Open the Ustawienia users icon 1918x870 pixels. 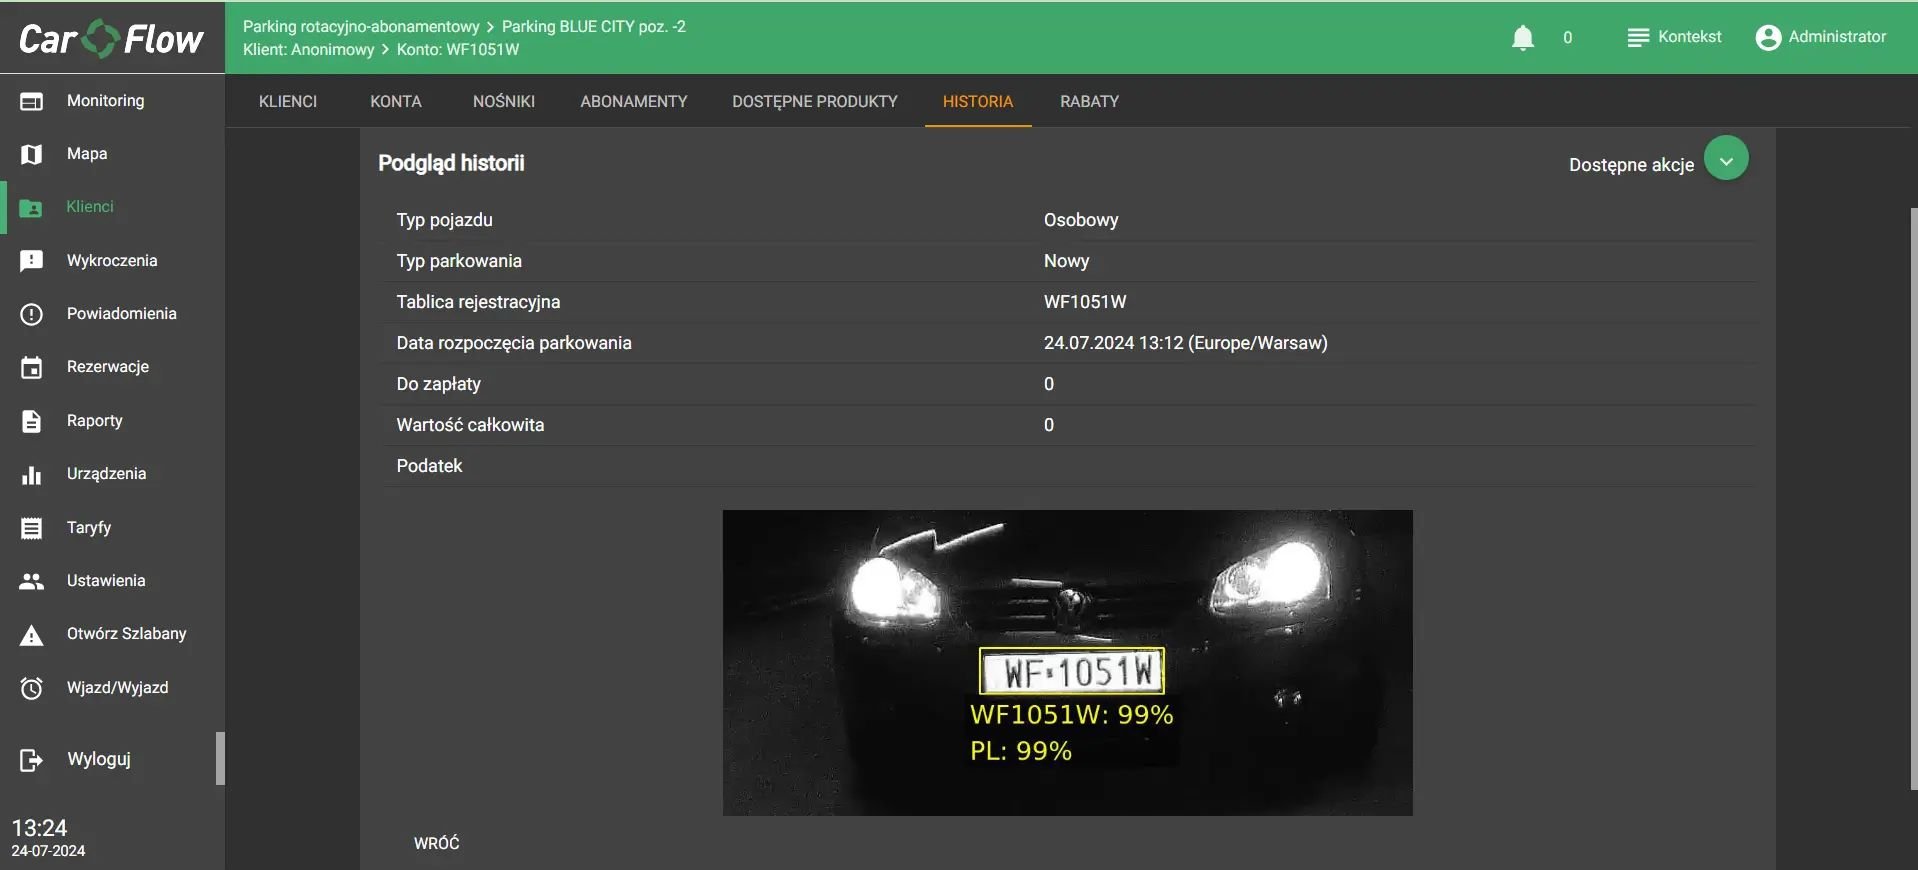coord(31,581)
